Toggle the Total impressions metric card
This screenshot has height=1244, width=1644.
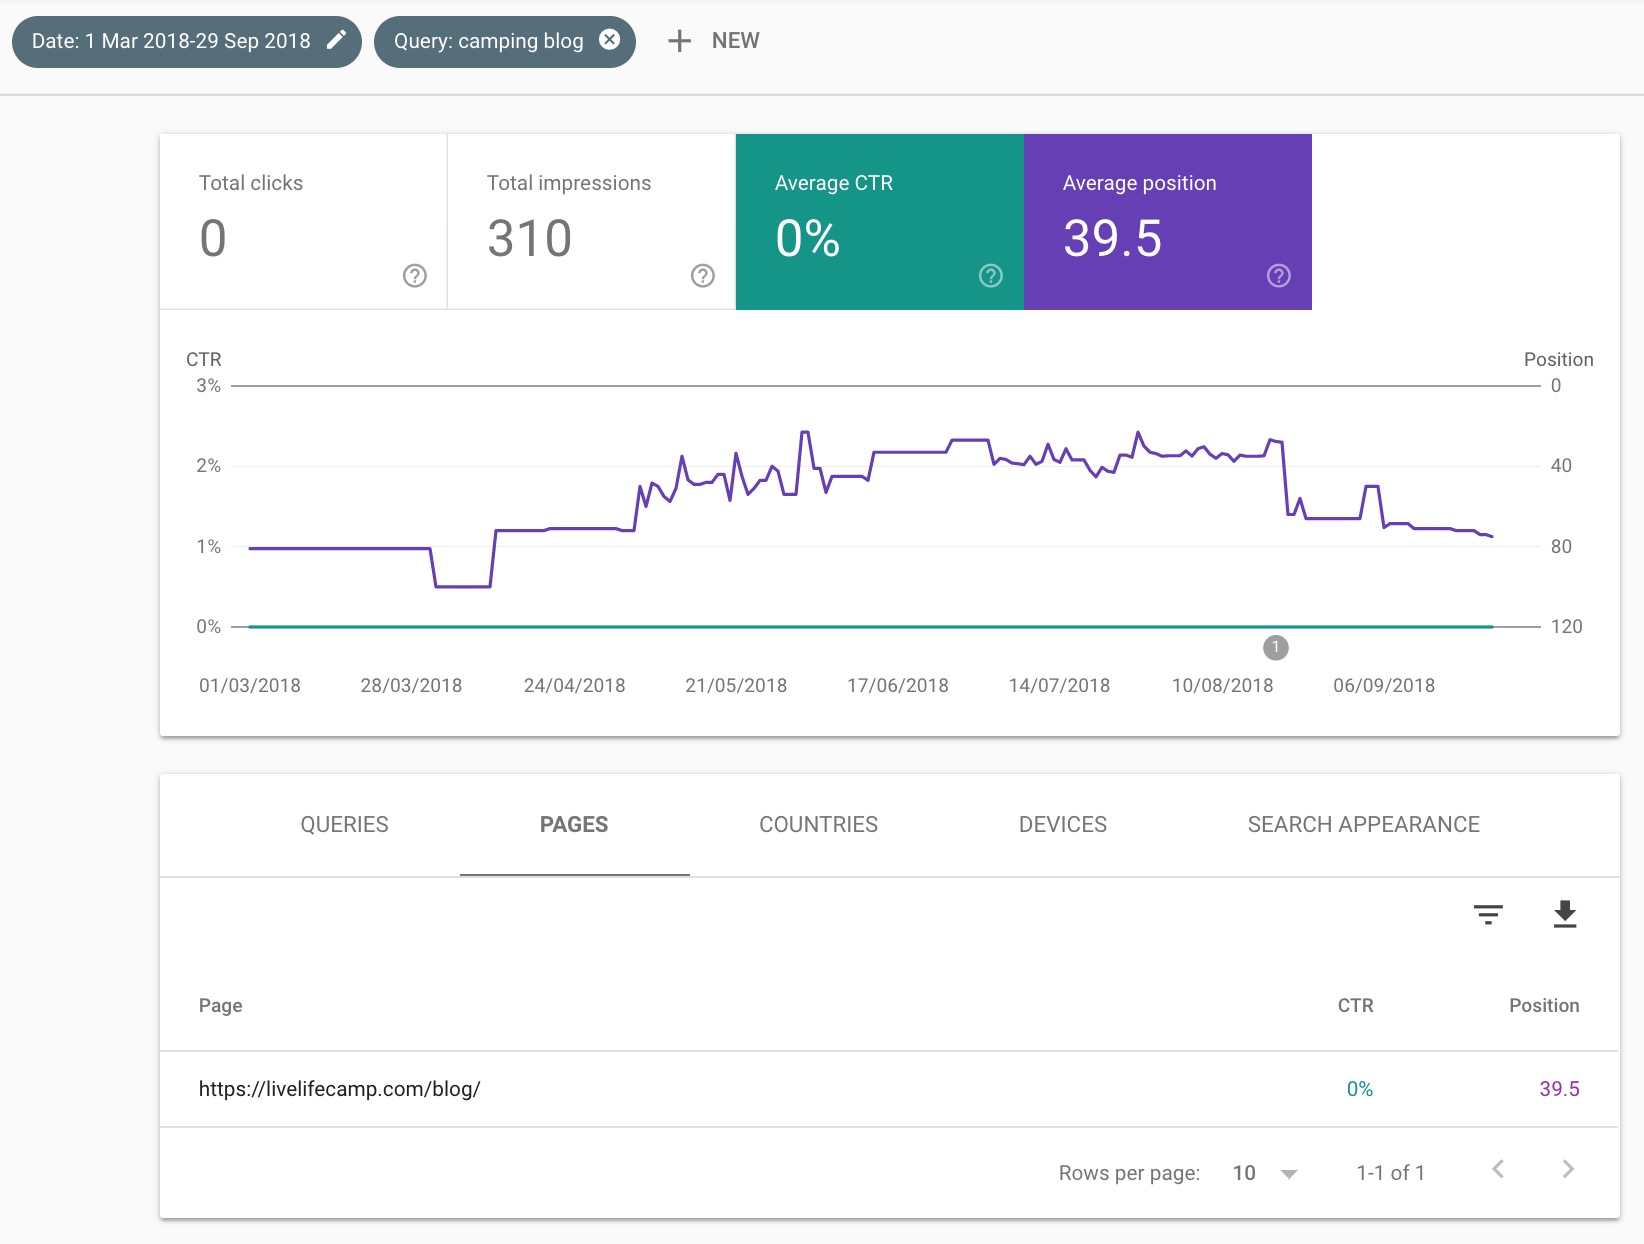pyautogui.click(x=590, y=210)
